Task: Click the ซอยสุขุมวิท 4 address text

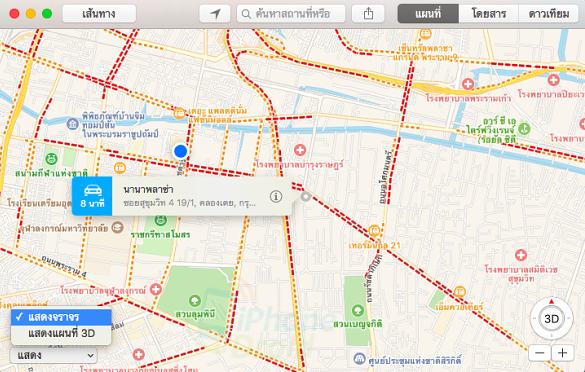Action: (x=189, y=203)
